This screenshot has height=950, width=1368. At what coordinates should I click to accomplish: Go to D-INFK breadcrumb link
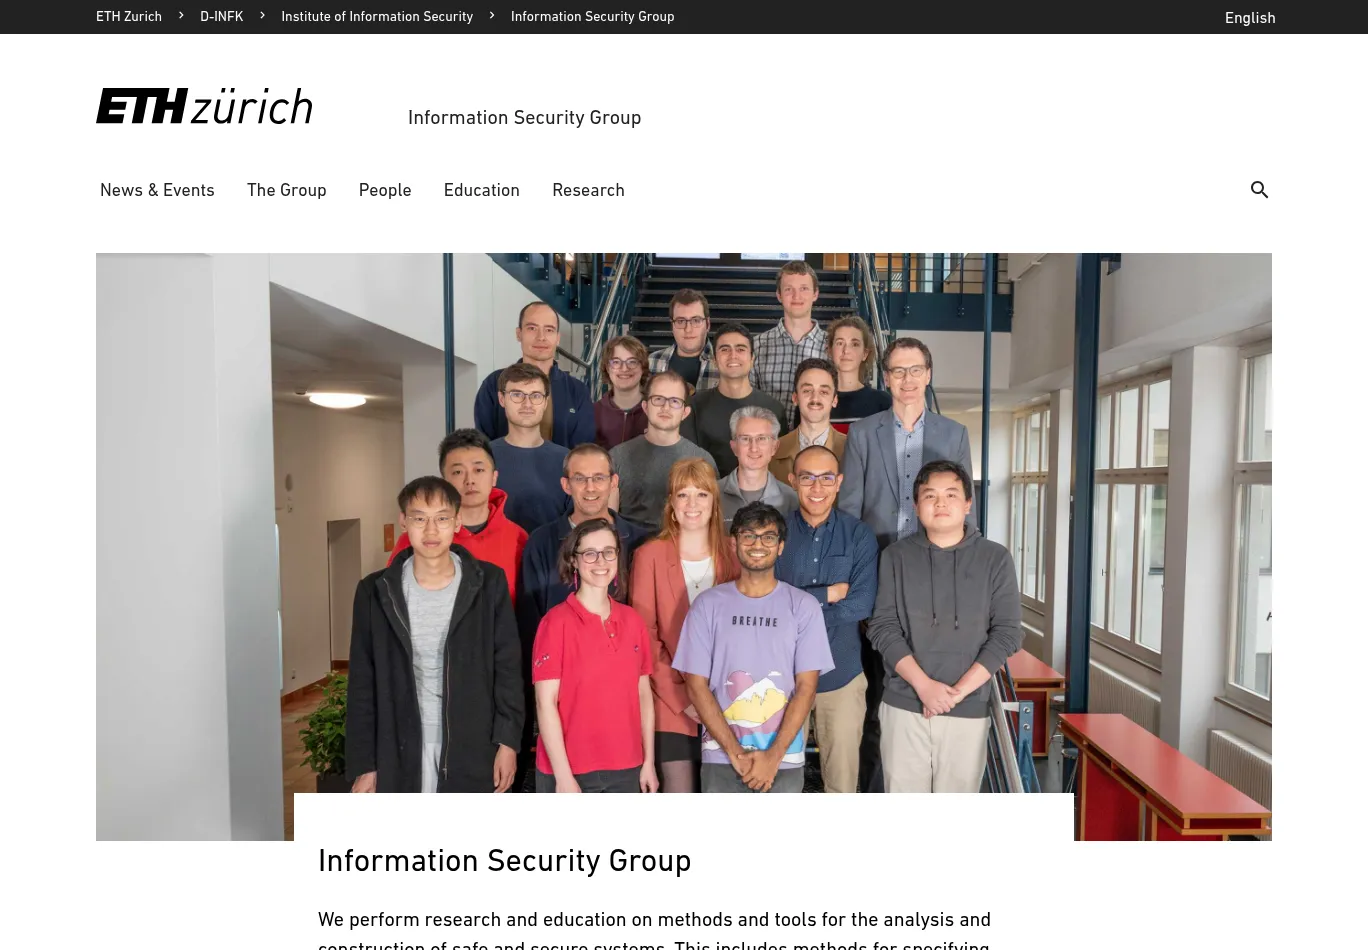click(221, 16)
